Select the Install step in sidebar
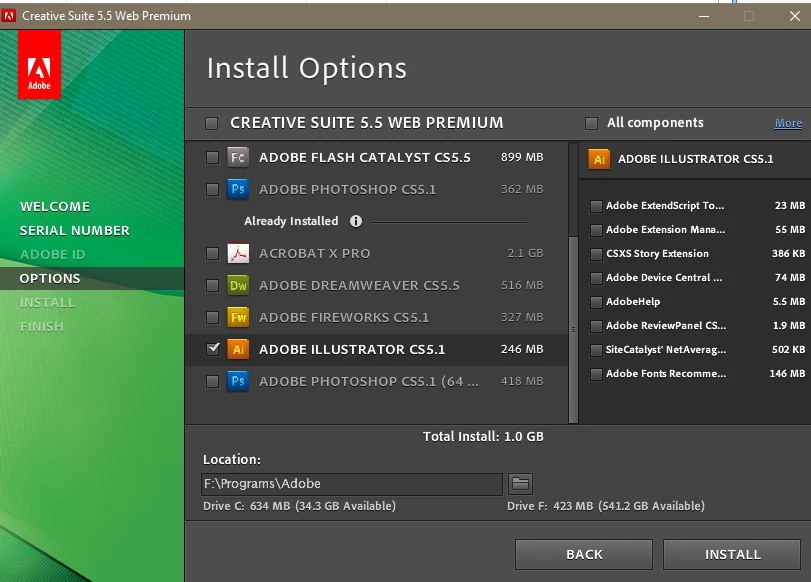 click(47, 303)
